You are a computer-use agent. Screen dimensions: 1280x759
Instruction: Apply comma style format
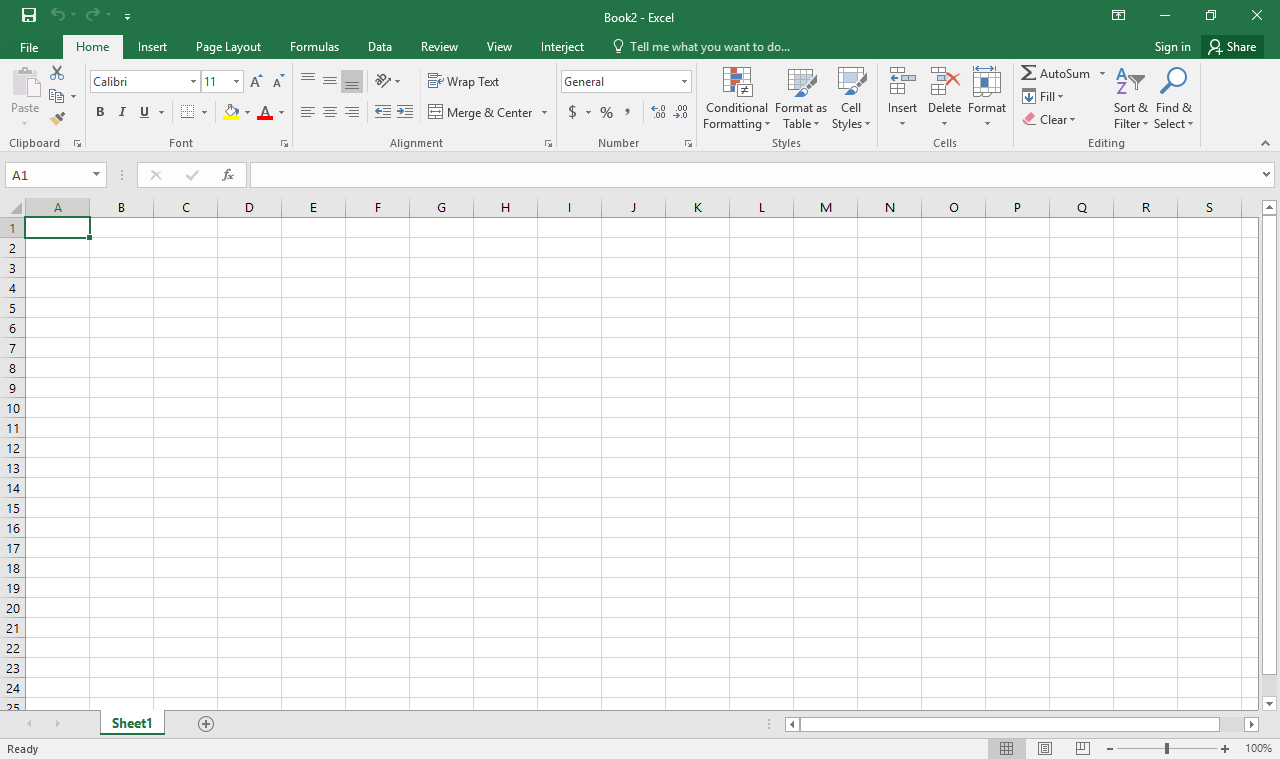tap(628, 112)
